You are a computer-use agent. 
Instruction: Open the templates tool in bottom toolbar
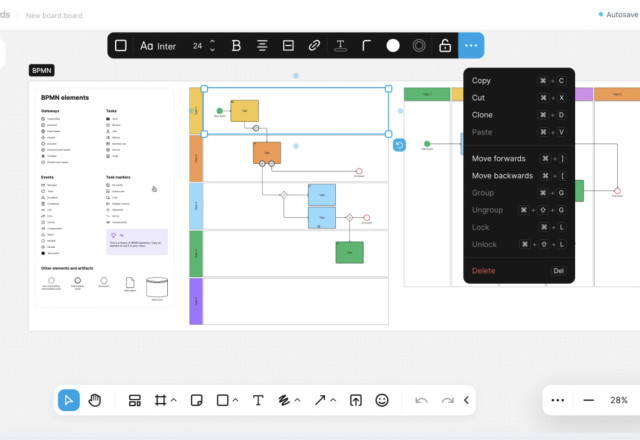coord(135,400)
